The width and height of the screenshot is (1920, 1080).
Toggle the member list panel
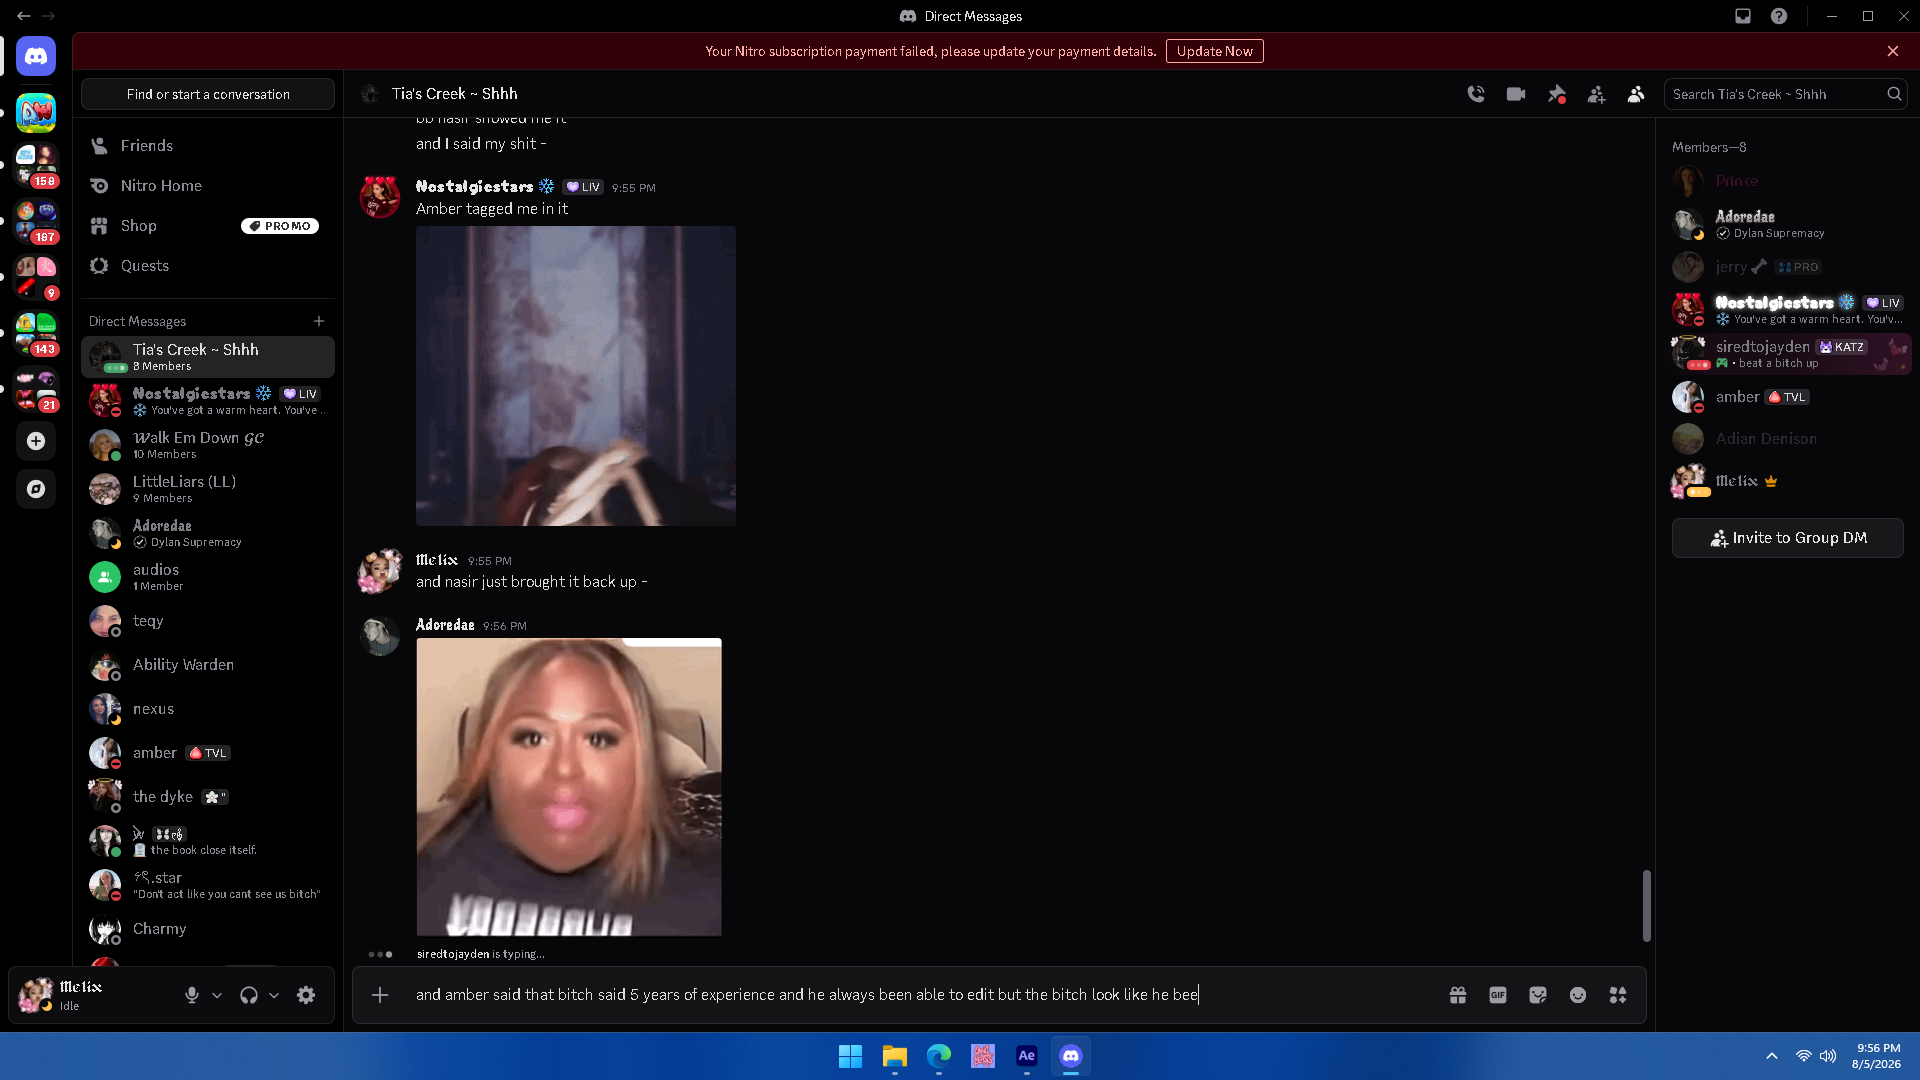coord(1636,94)
